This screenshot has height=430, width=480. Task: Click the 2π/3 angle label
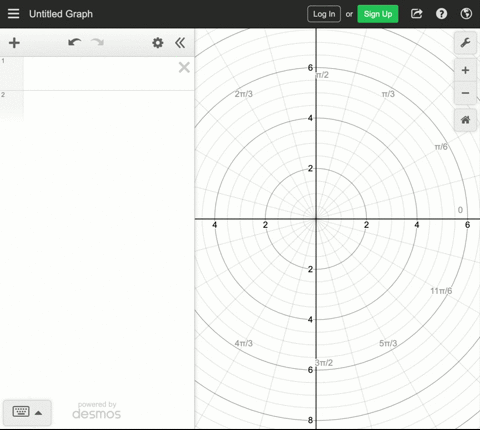tap(244, 94)
